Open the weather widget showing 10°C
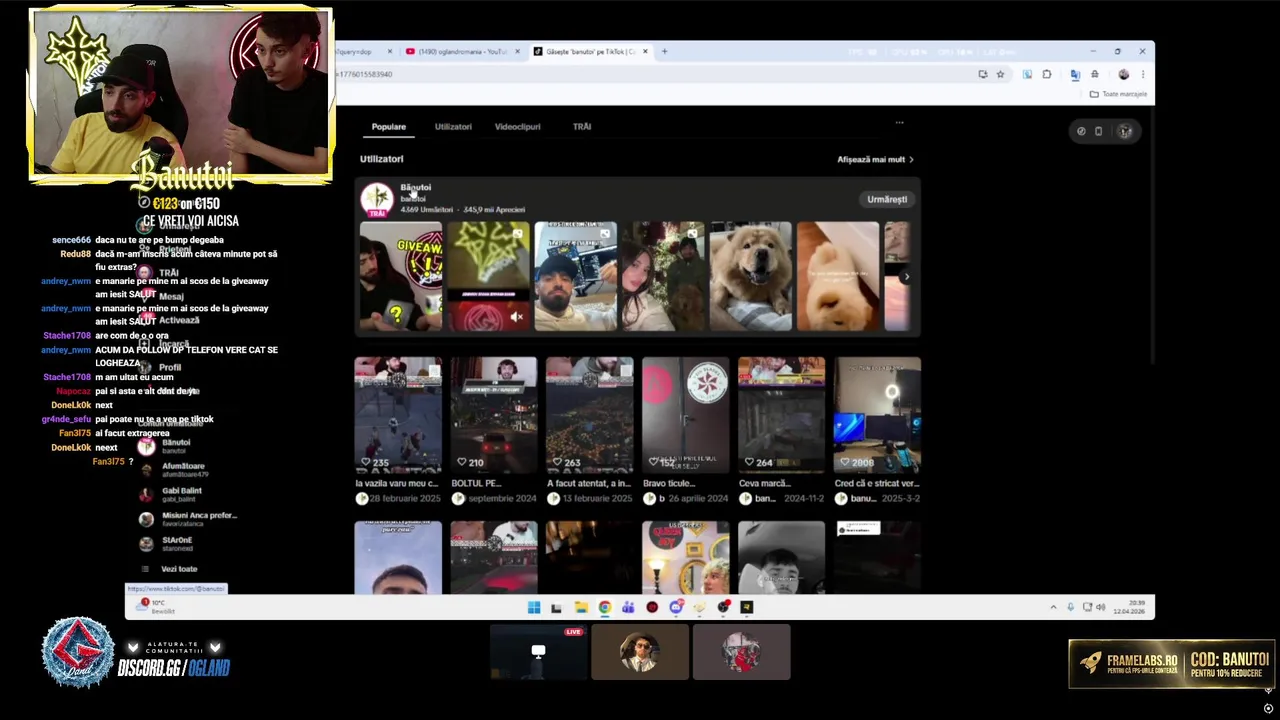The height and width of the screenshot is (720, 1280). click(156, 606)
